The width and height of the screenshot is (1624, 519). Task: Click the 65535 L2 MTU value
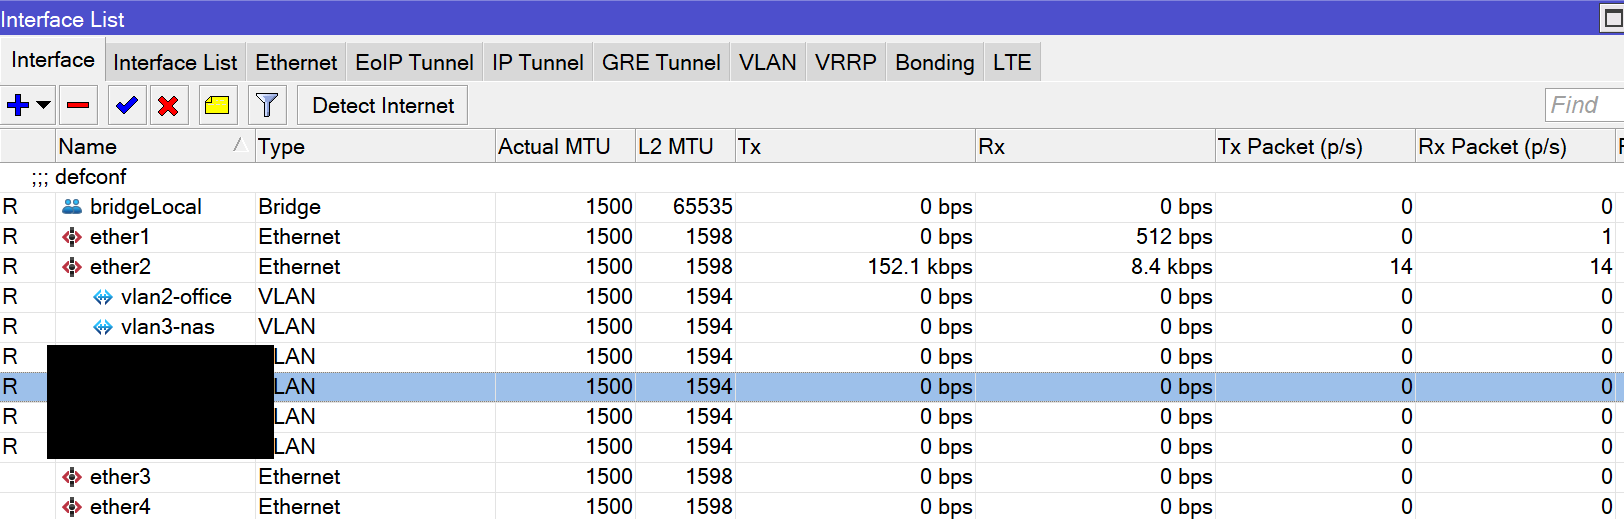tap(703, 207)
